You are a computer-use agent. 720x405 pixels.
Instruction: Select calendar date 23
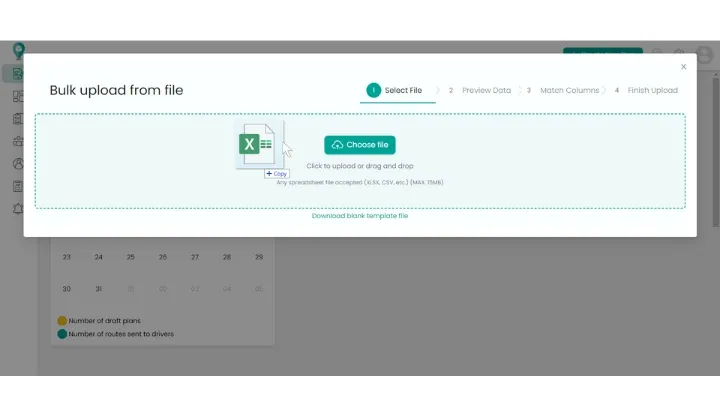pyautogui.click(x=67, y=257)
